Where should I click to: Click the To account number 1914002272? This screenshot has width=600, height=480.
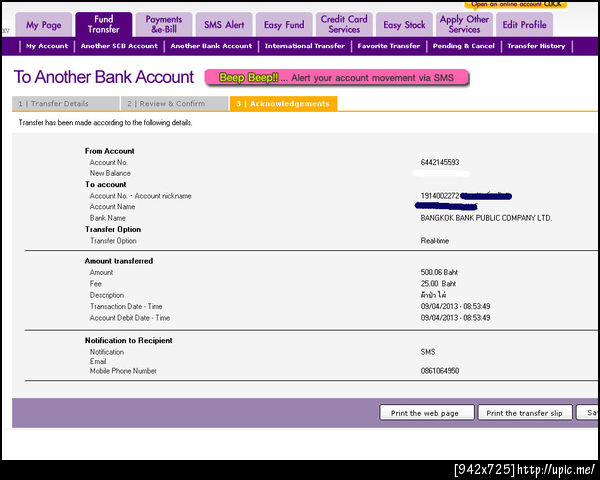440,196
